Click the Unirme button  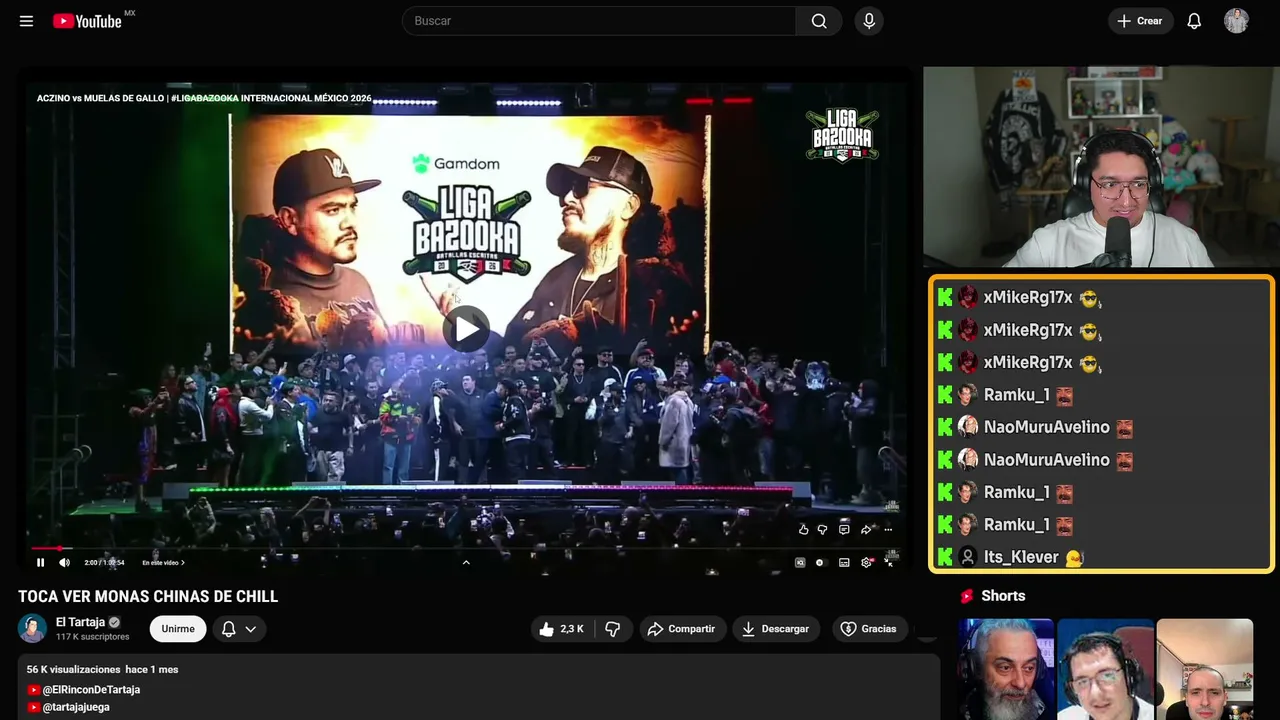tap(178, 629)
